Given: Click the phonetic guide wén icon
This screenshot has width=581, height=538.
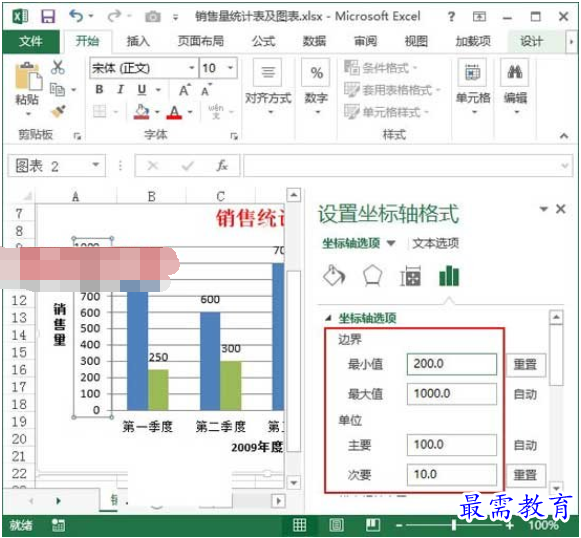Looking at the screenshot, I should pos(216,111).
